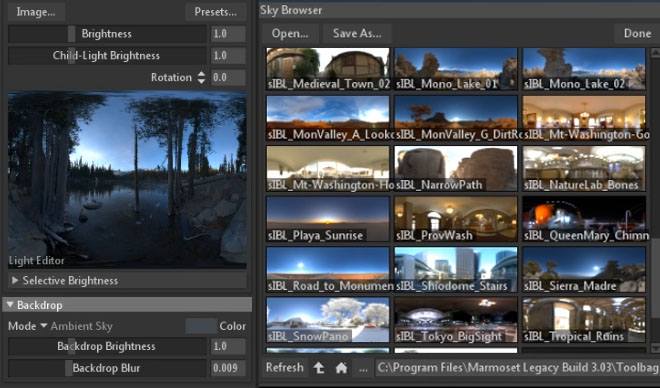
Task: Expand the Selective Brightness section
Action: point(127,280)
